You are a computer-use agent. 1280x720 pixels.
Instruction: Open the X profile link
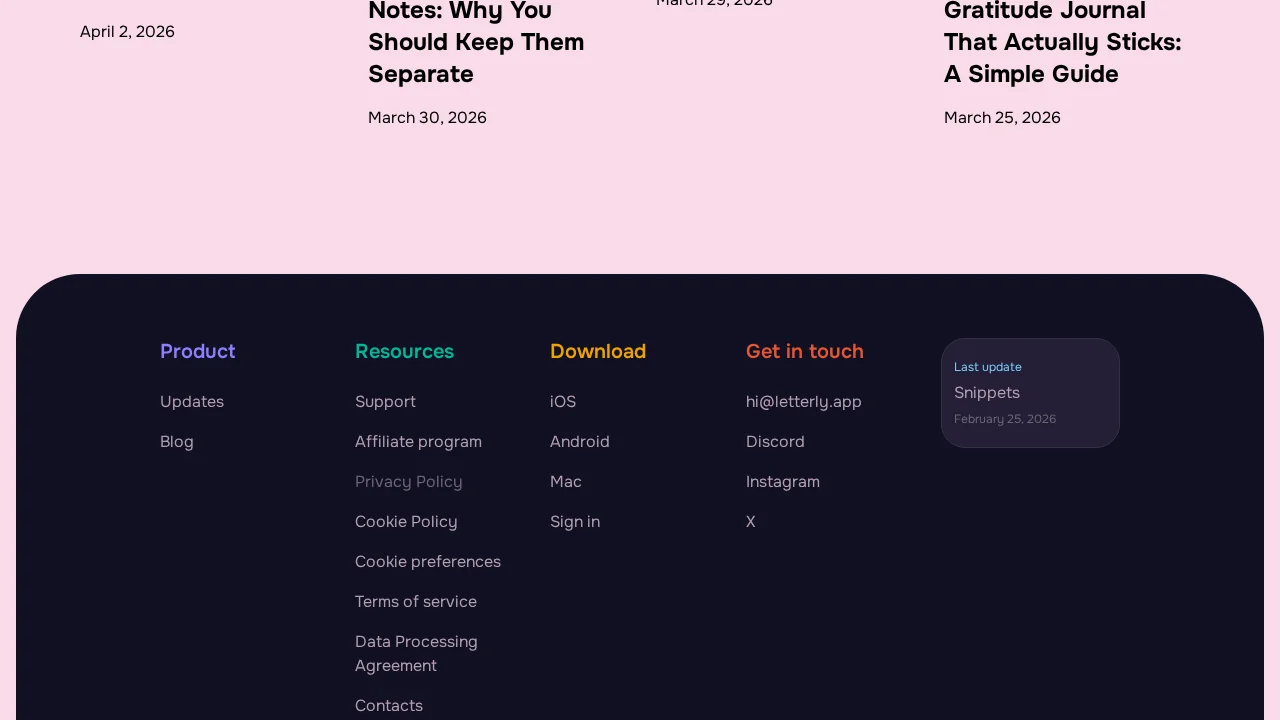click(x=751, y=521)
